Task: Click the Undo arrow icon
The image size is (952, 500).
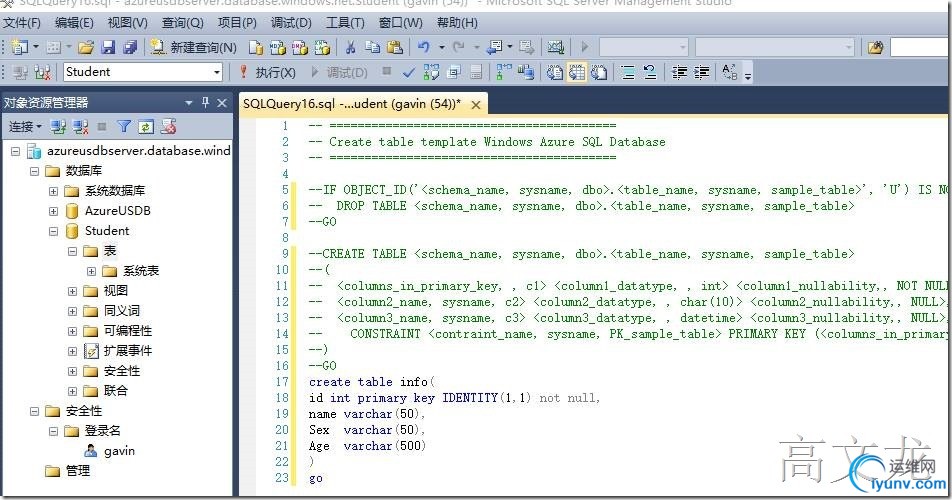Action: 424,47
